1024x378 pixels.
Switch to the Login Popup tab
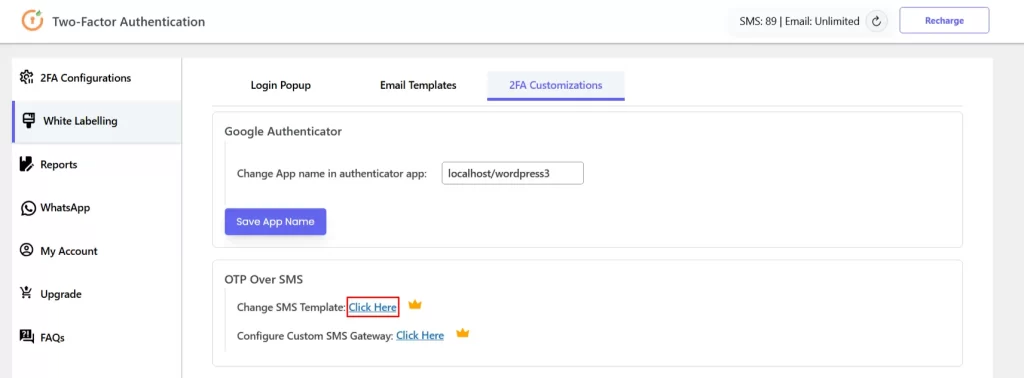281,86
